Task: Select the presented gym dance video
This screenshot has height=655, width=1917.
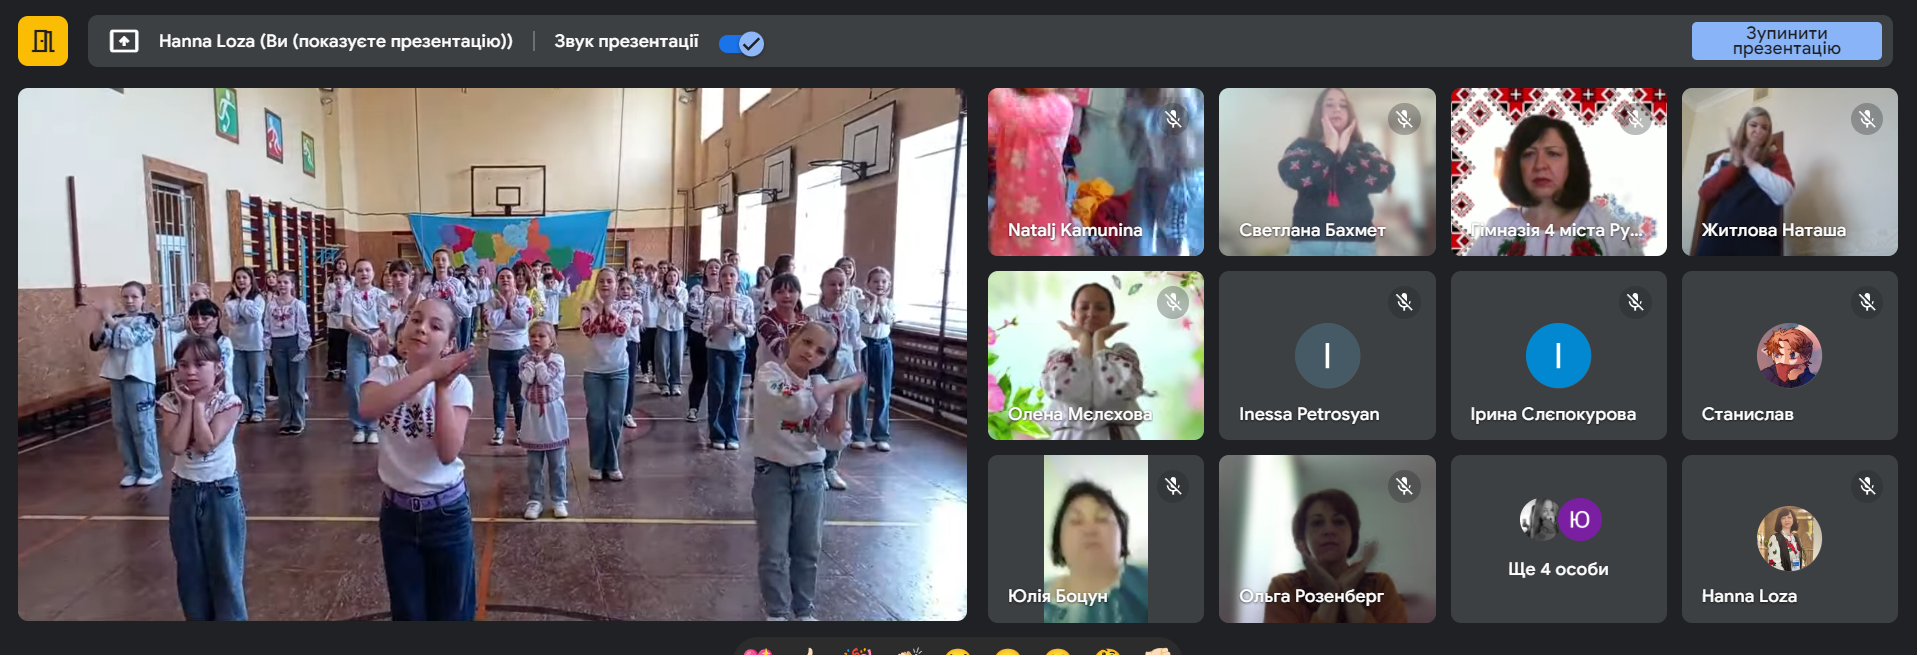Action: point(492,354)
